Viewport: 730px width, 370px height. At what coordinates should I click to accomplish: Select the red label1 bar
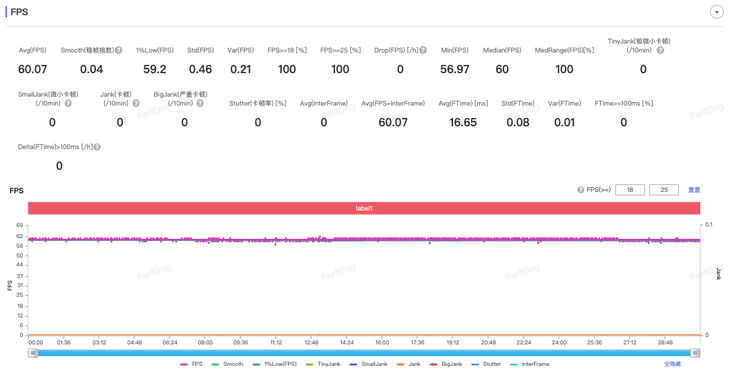pyautogui.click(x=364, y=209)
